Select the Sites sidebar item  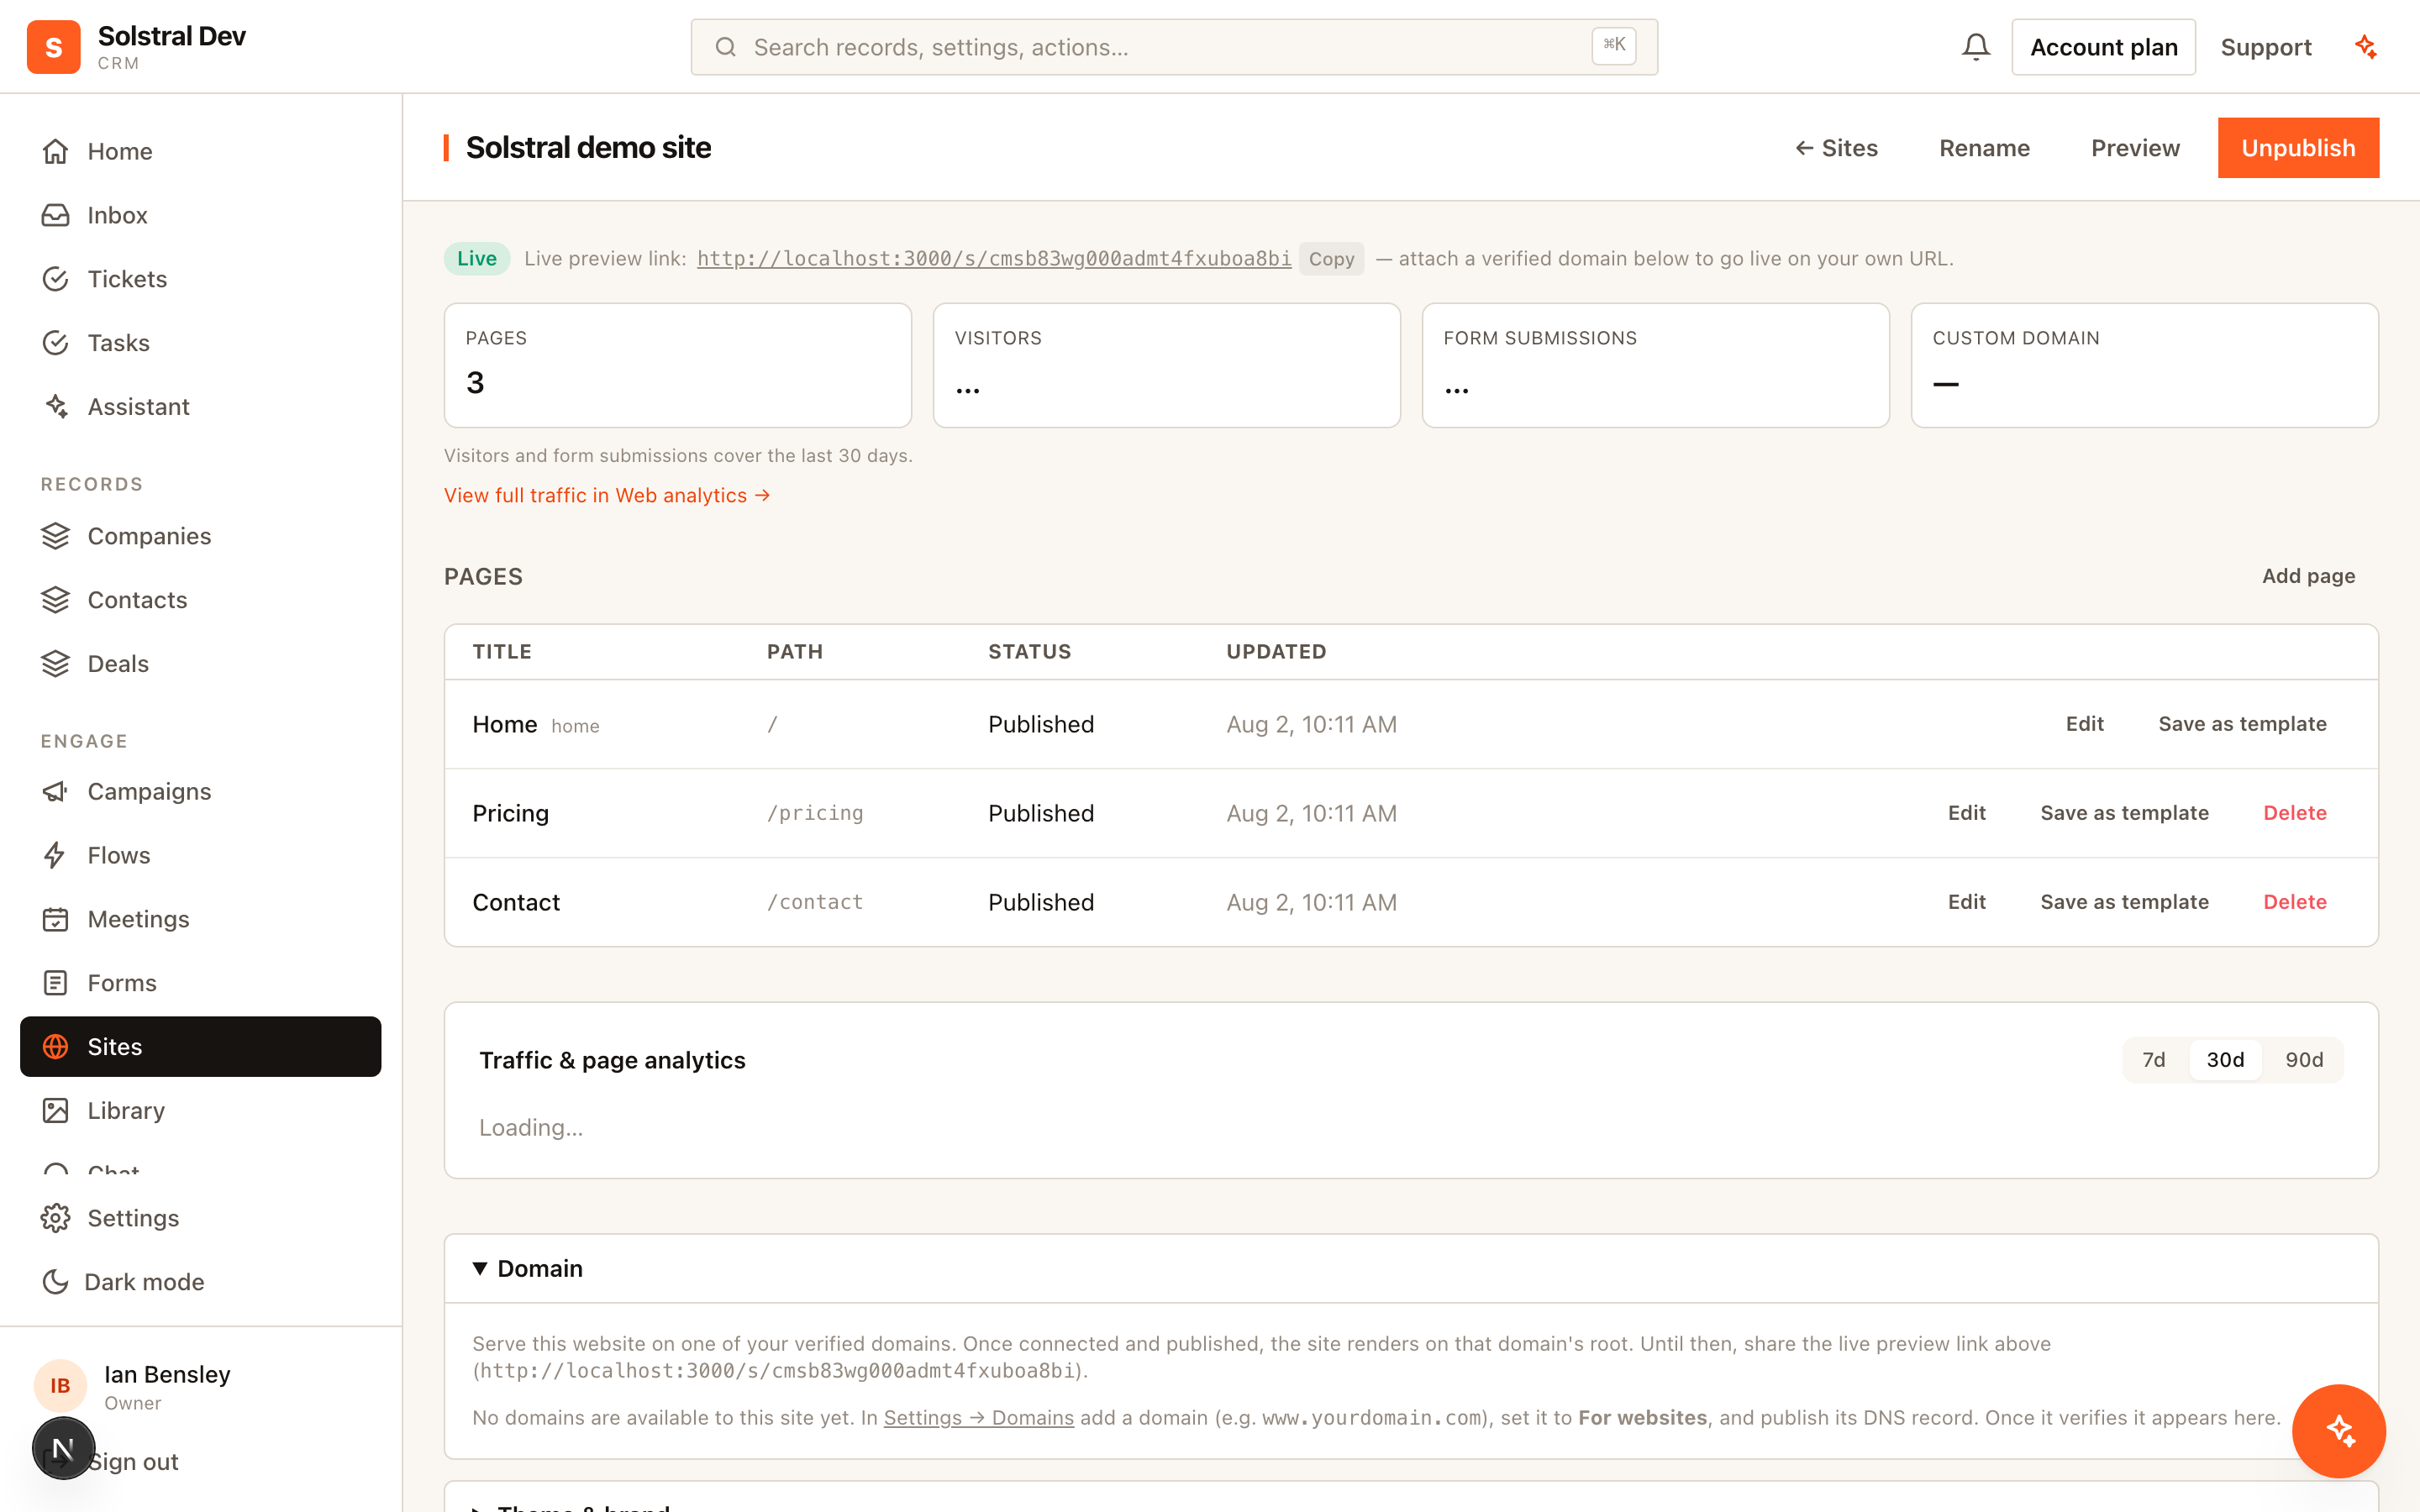pyautogui.click(x=200, y=1047)
